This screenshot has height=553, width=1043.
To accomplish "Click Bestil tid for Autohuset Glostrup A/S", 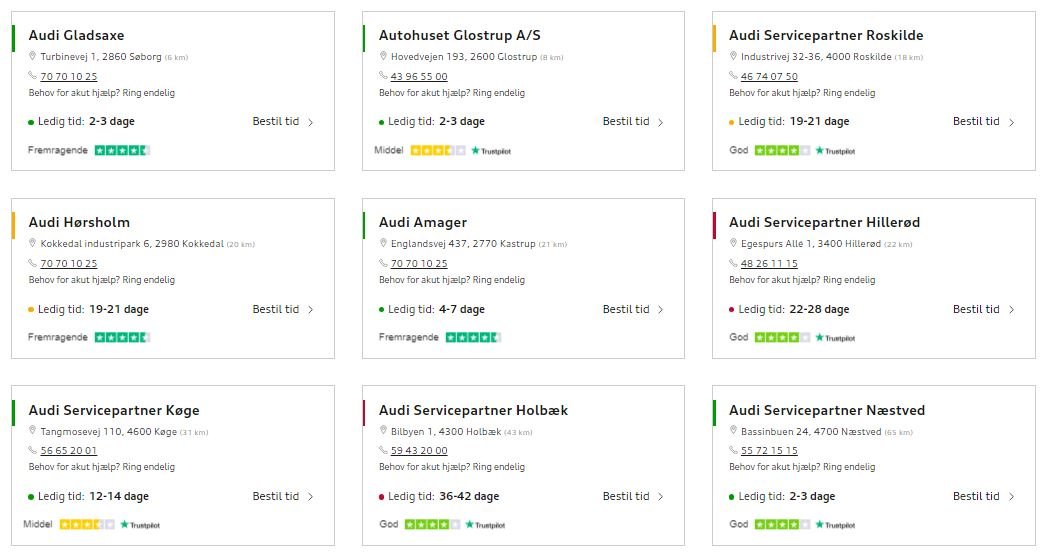I will (x=633, y=121).
